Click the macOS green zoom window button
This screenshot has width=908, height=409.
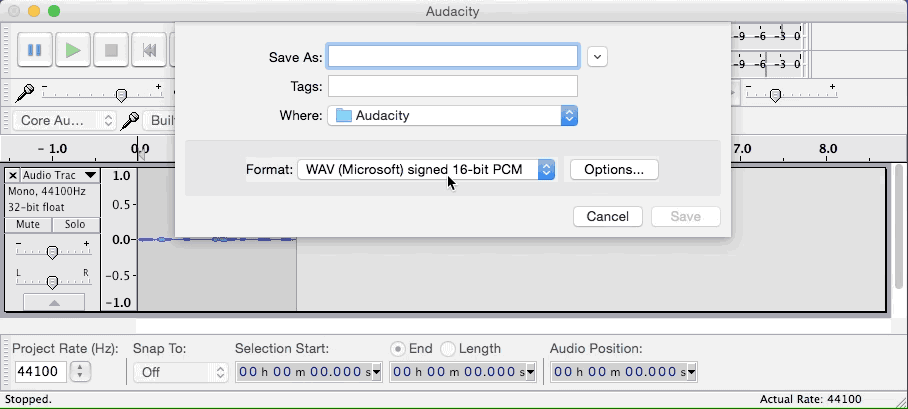[54, 11]
